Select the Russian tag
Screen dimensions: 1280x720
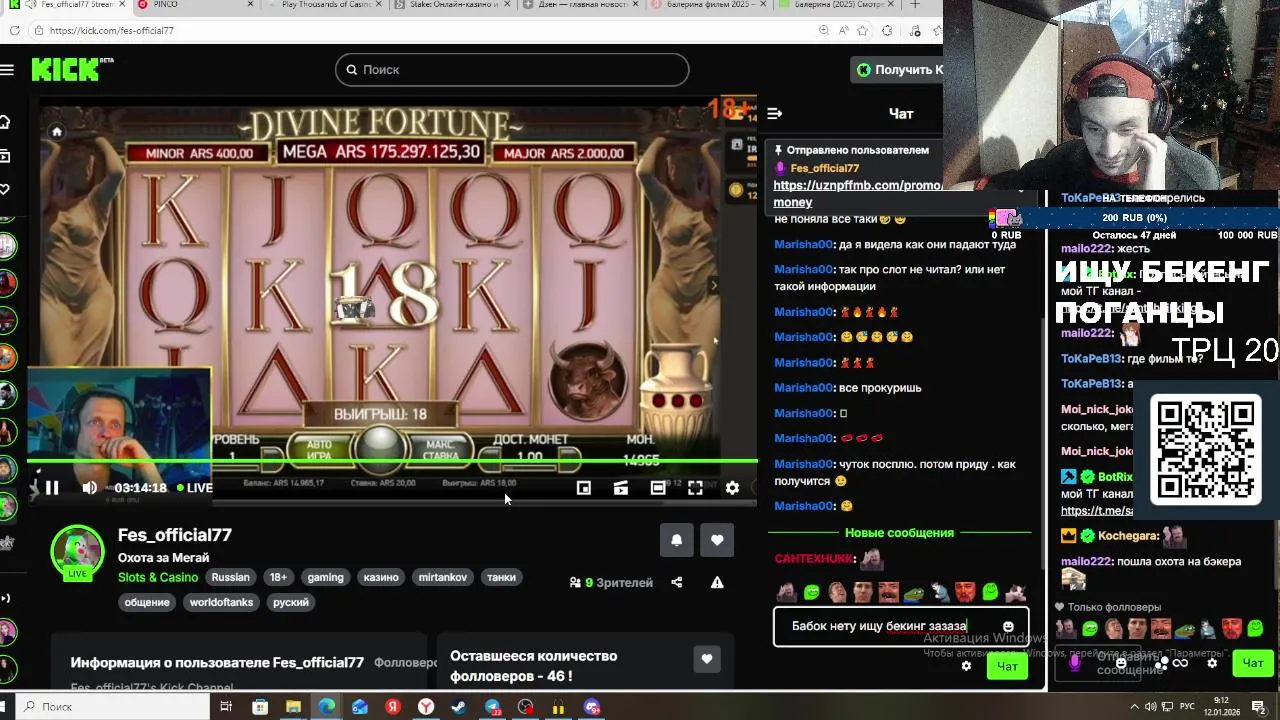[x=230, y=577]
